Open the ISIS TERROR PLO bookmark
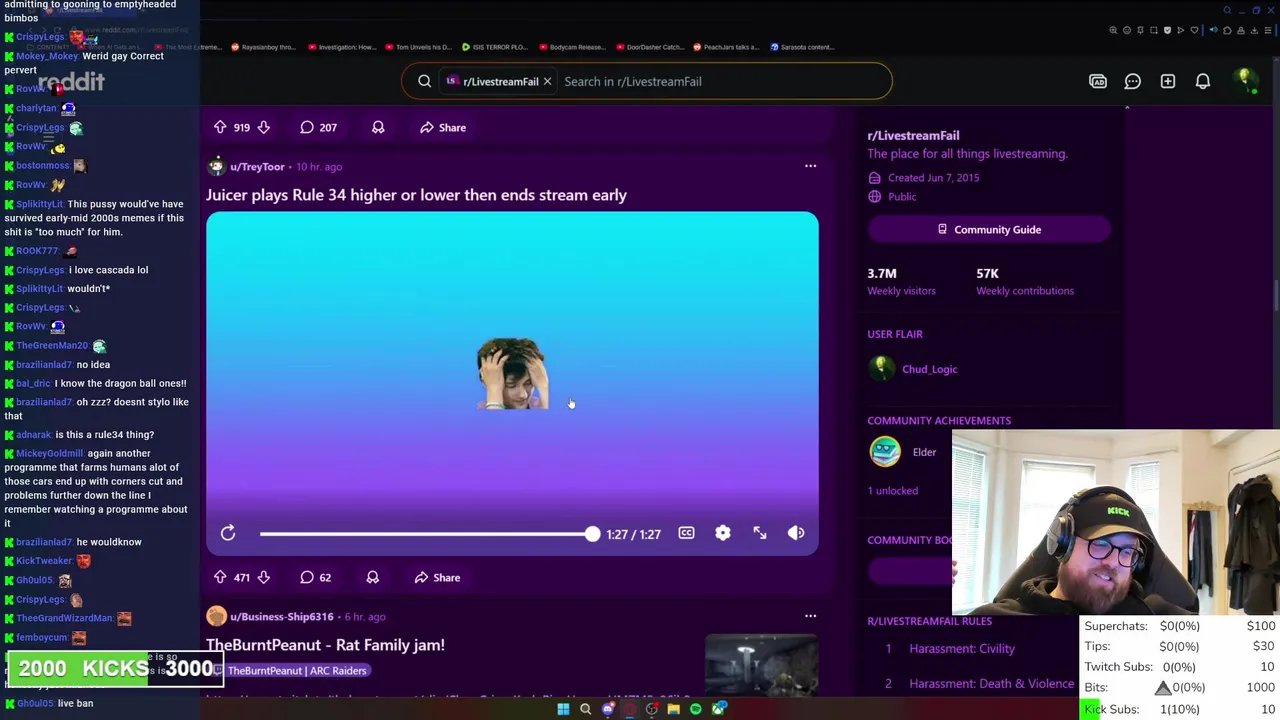1280x720 pixels. pyautogui.click(x=495, y=47)
